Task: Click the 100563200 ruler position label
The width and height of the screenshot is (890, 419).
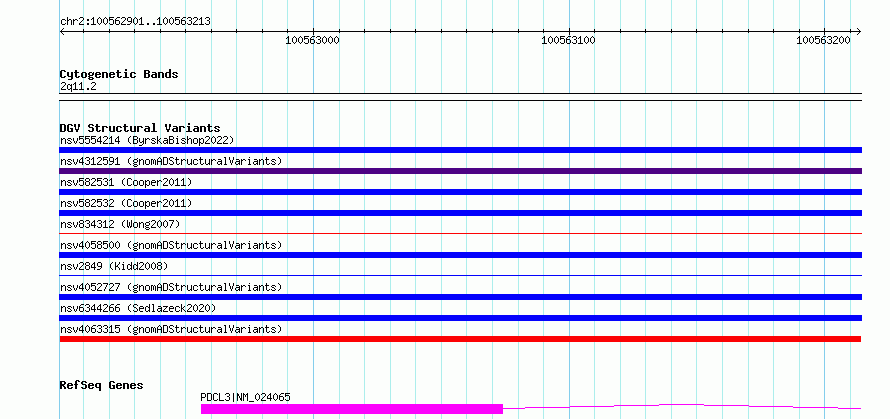Action: pyautogui.click(x=823, y=40)
